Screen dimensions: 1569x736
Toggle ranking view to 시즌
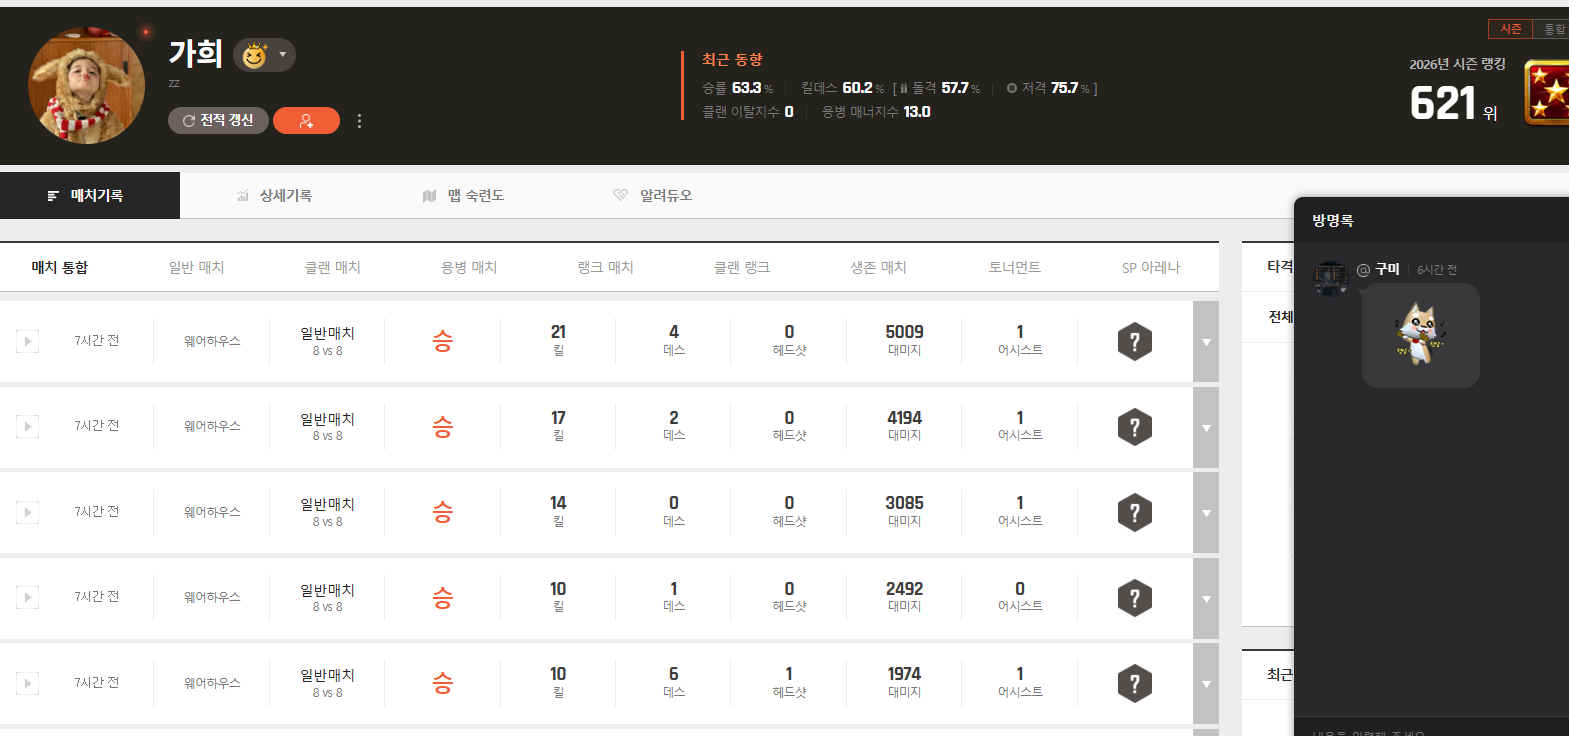pyautogui.click(x=1510, y=29)
